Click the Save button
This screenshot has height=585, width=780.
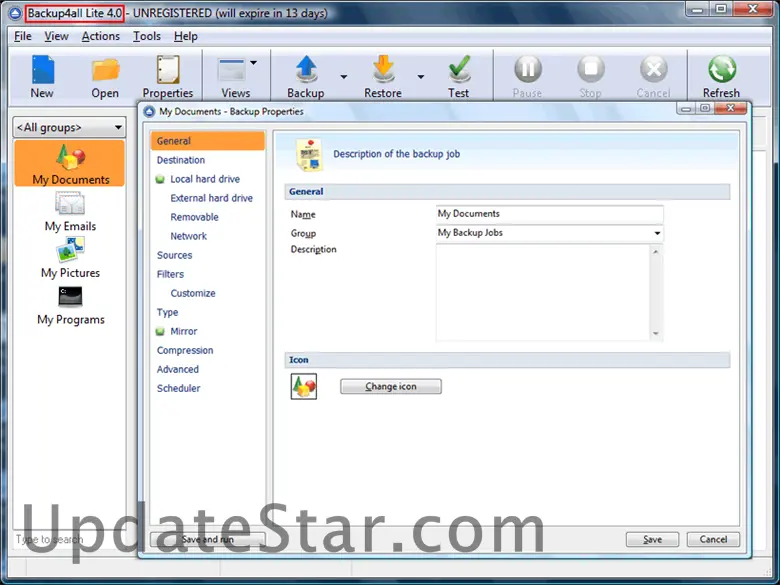click(x=652, y=539)
